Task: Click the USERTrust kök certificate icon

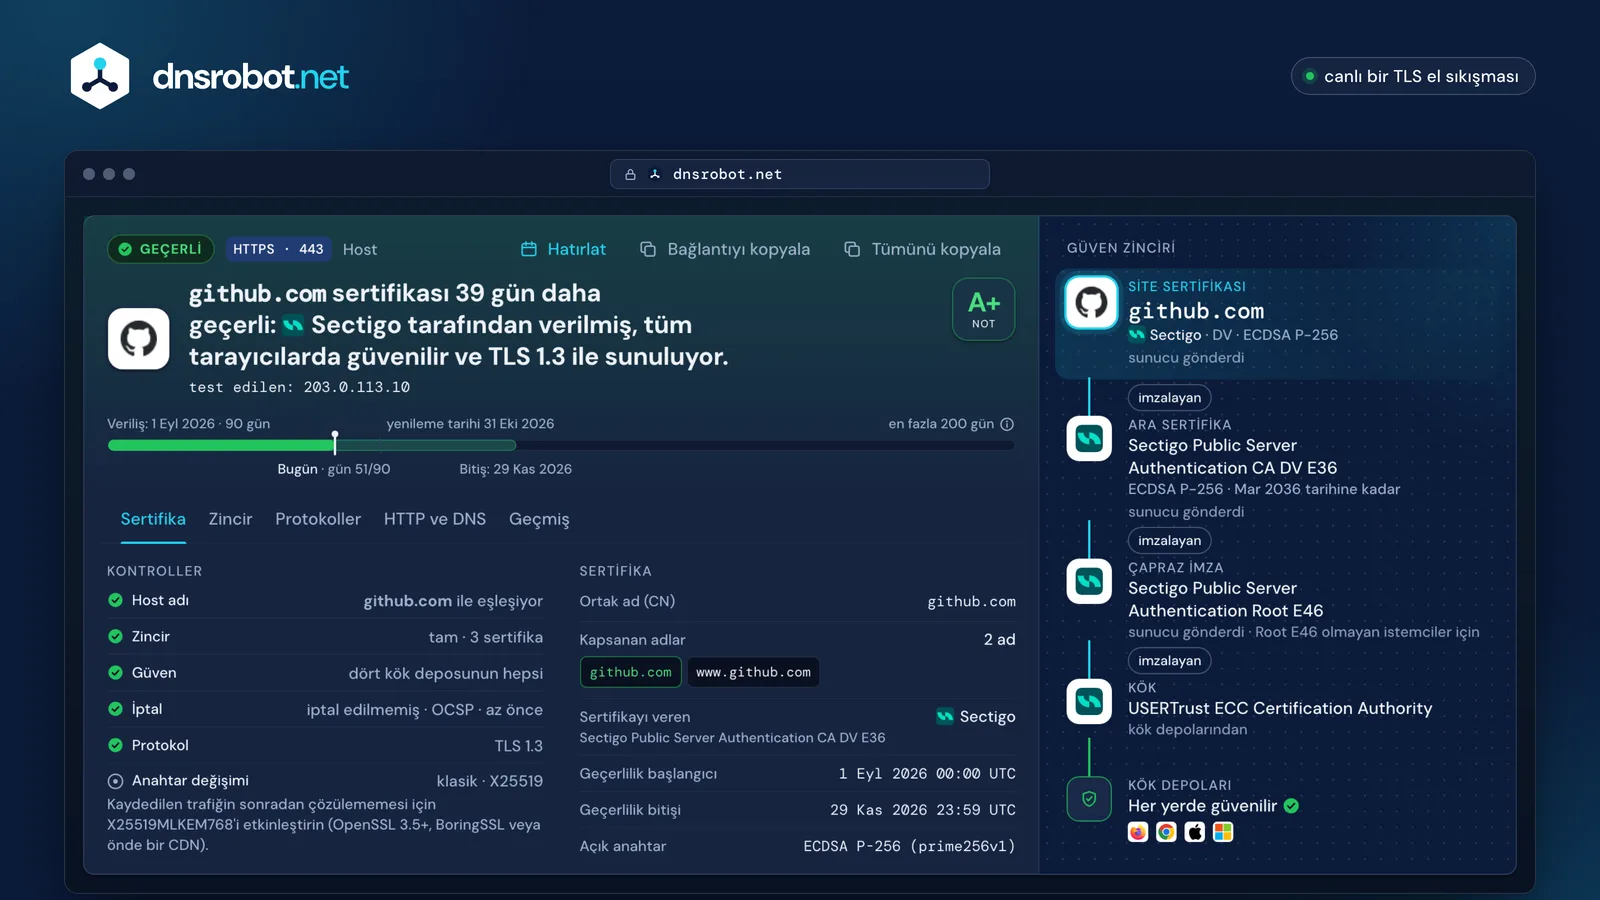Action: (x=1089, y=701)
